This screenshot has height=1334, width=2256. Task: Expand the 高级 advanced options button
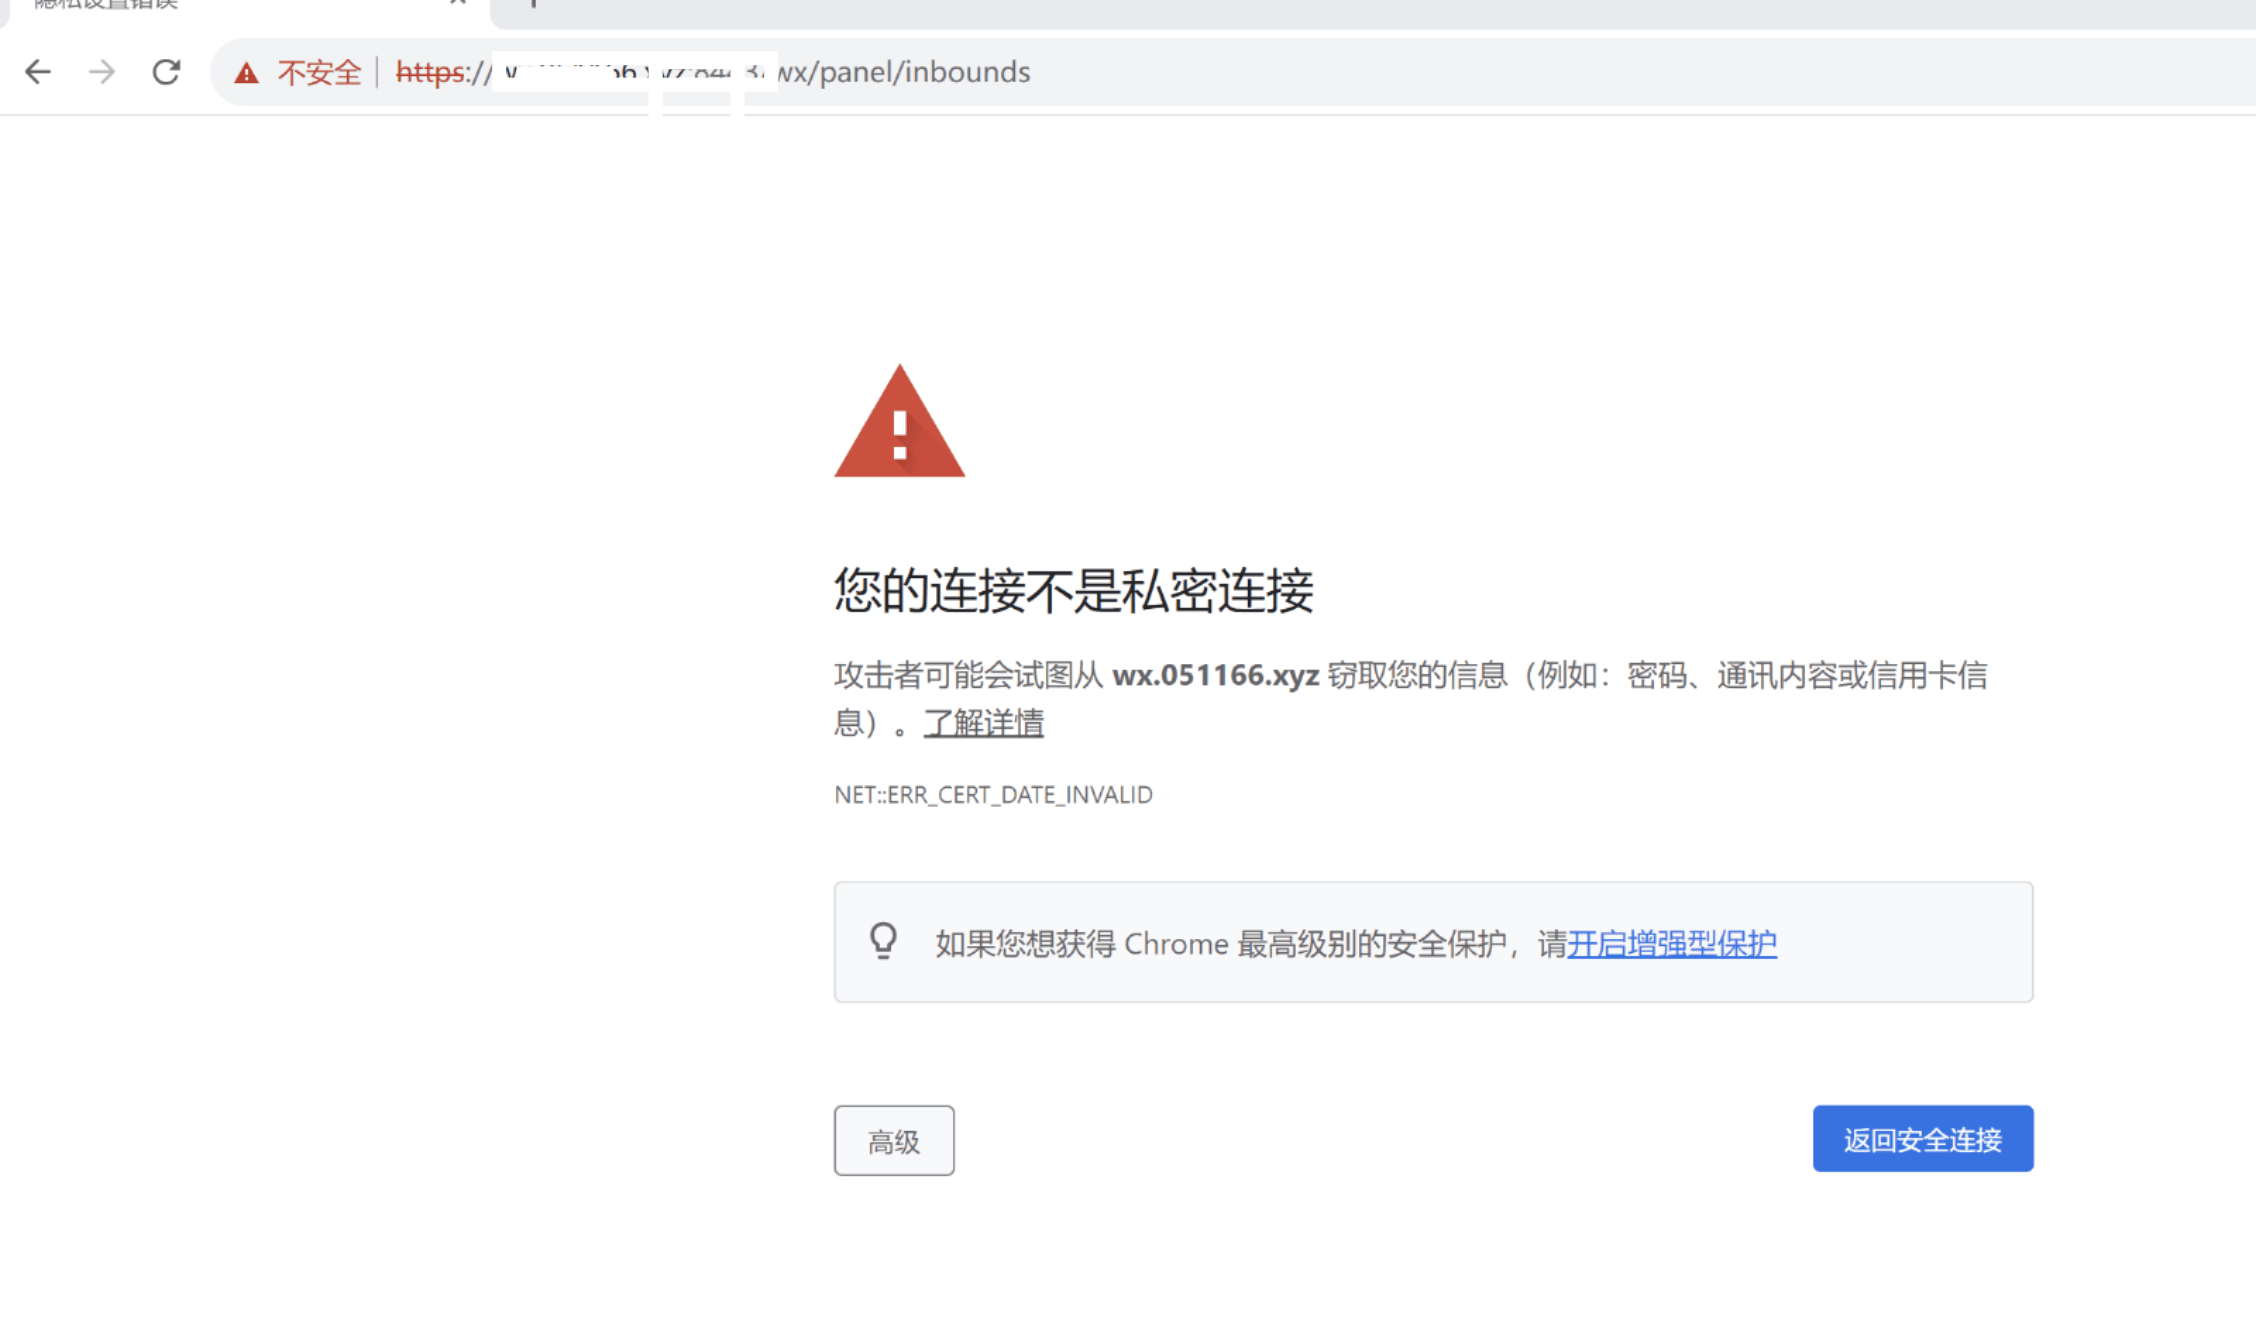click(893, 1140)
